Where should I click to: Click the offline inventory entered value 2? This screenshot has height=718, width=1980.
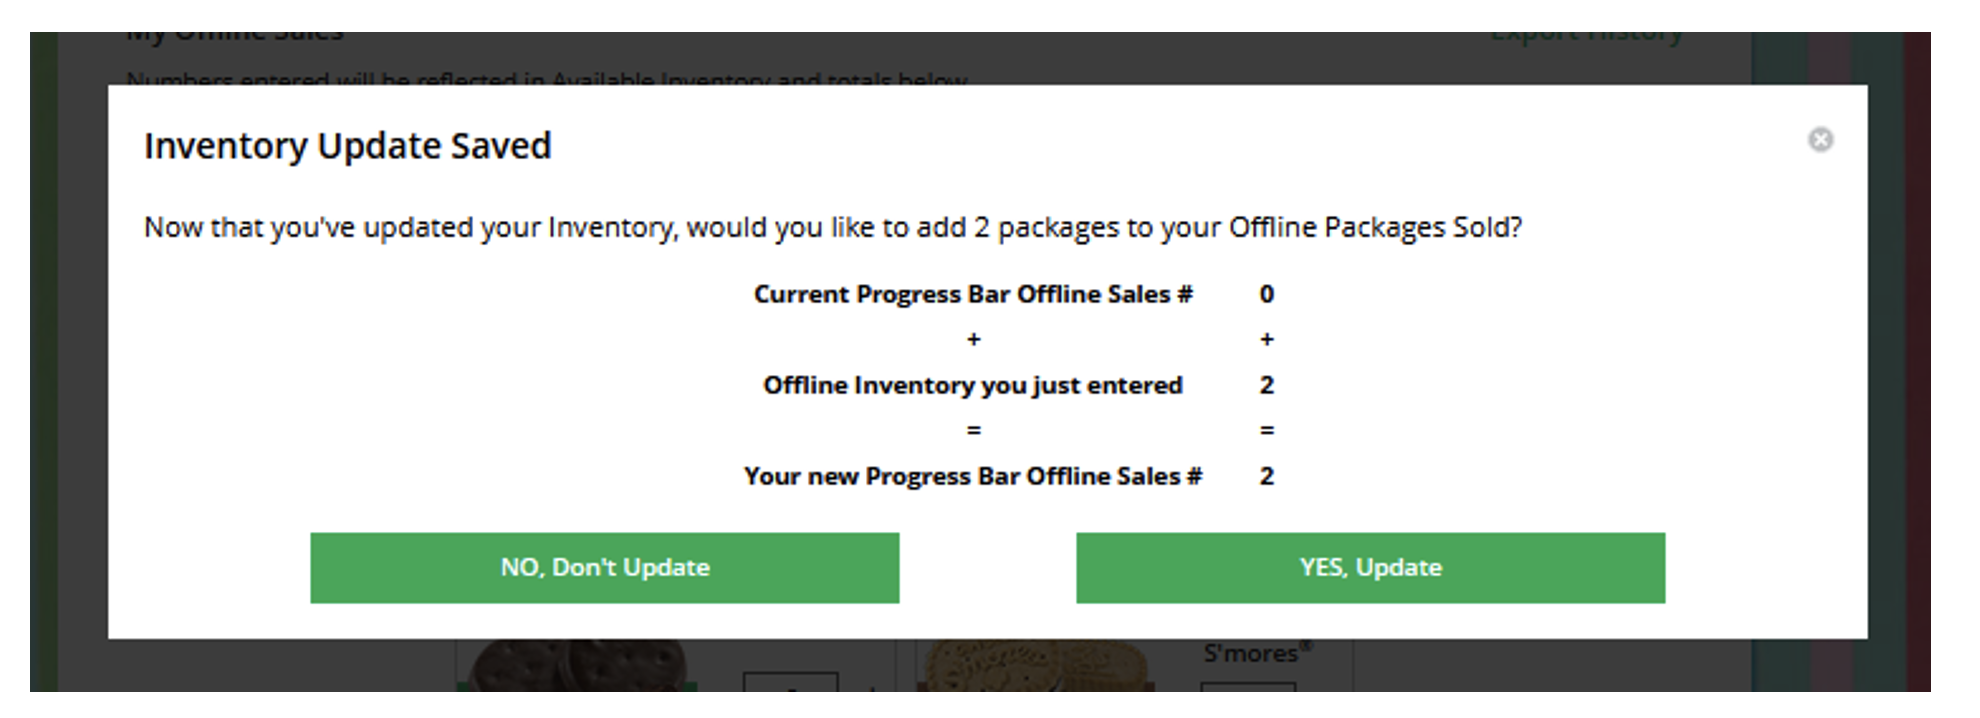[x=1267, y=385]
